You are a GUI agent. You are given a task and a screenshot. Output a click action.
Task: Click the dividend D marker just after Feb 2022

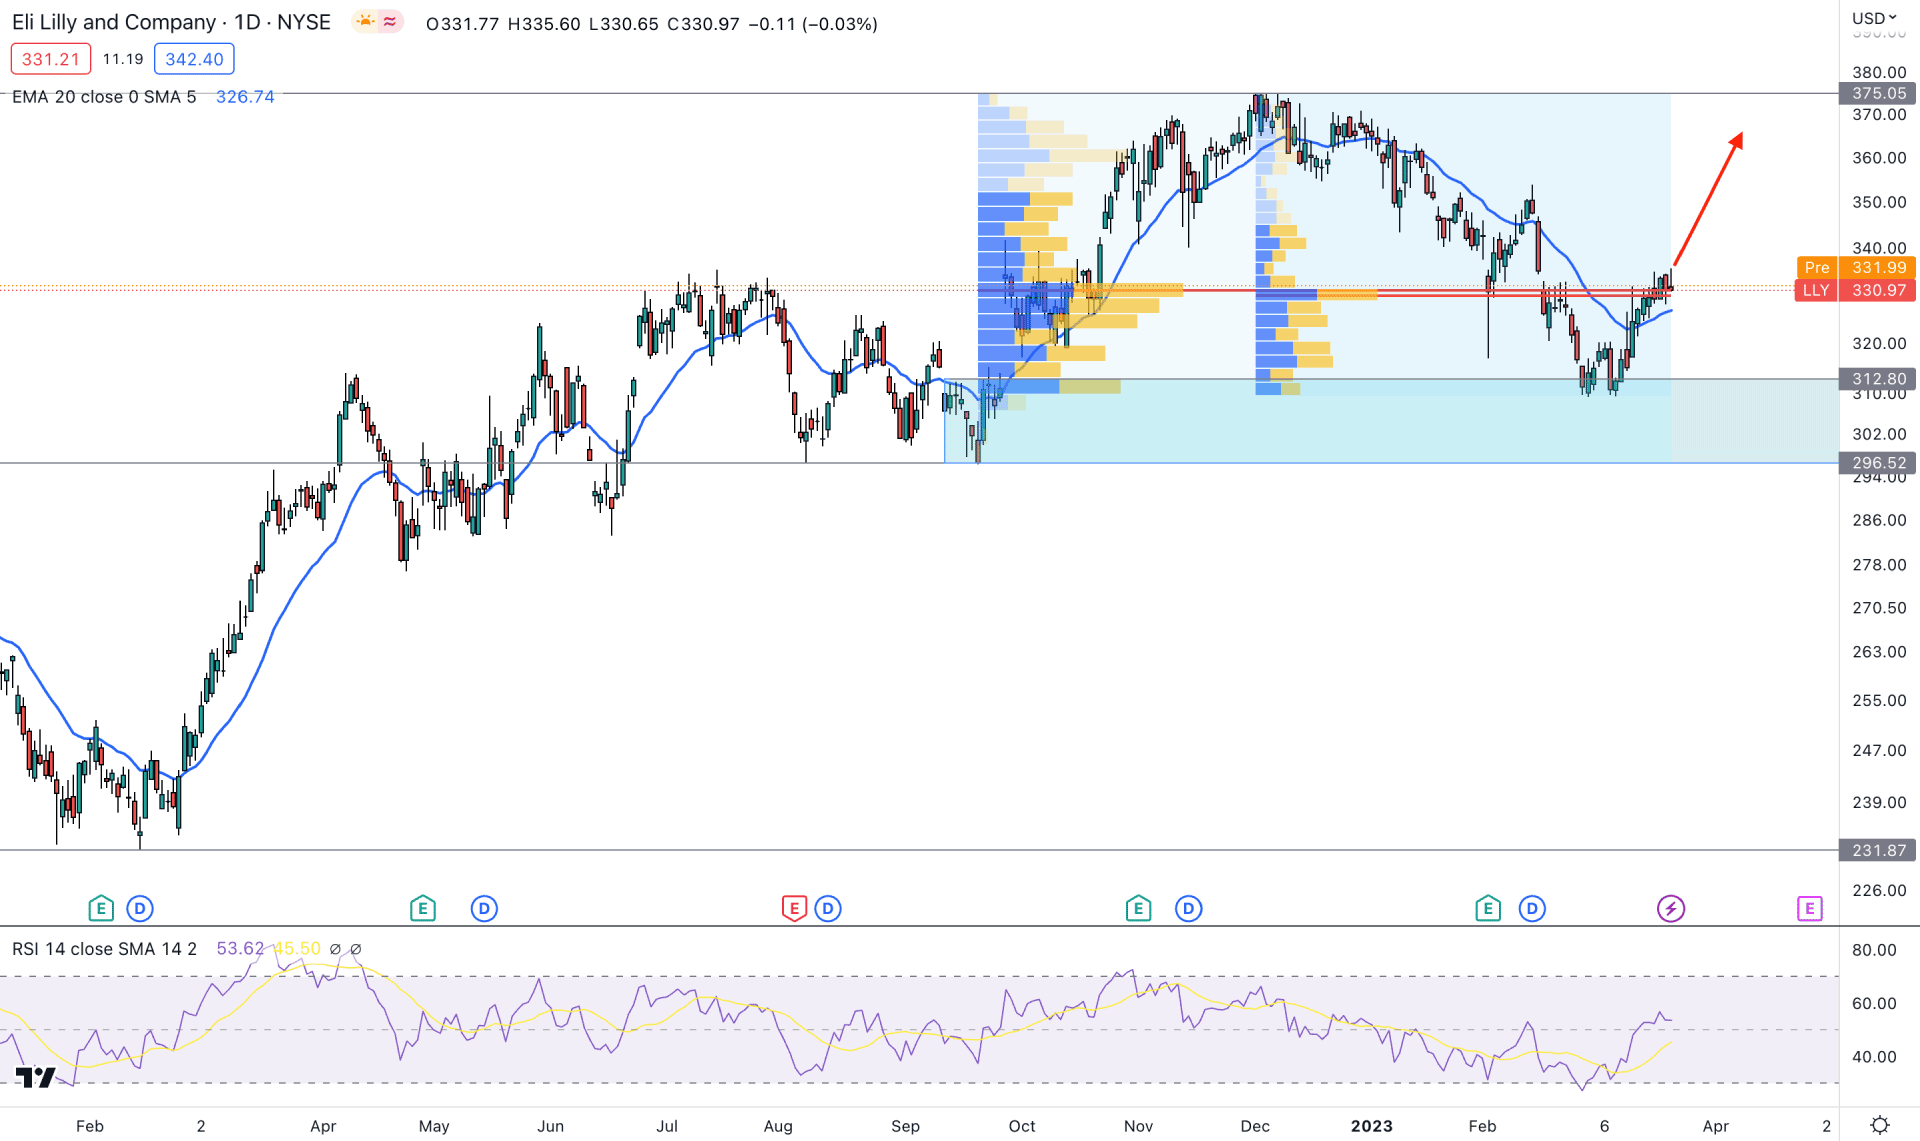(140, 908)
